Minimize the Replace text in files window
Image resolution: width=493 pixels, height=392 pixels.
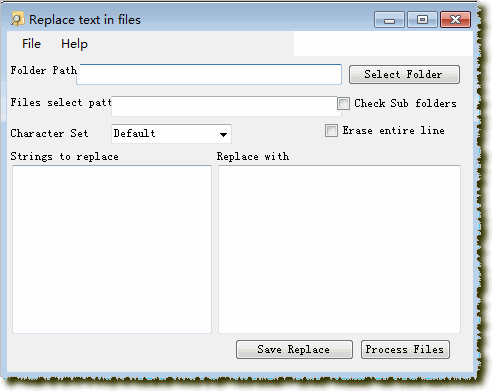pos(389,20)
